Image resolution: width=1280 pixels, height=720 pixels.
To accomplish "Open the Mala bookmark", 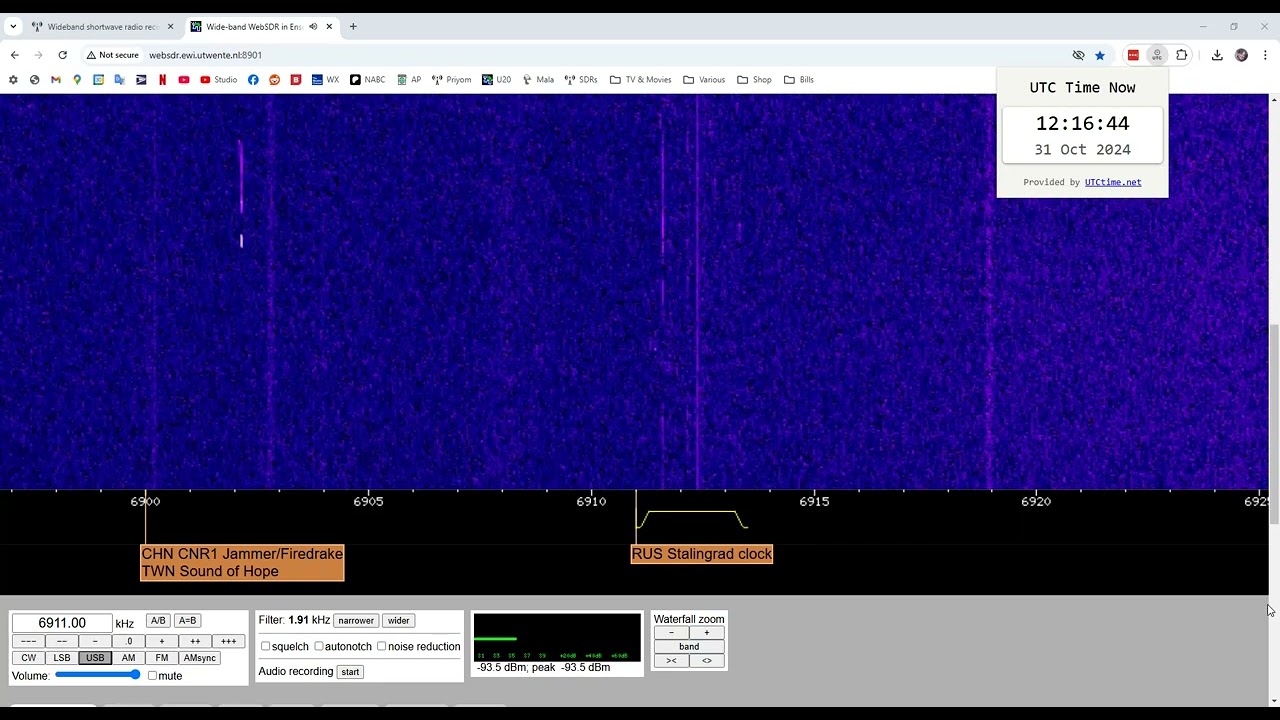I will point(538,80).
